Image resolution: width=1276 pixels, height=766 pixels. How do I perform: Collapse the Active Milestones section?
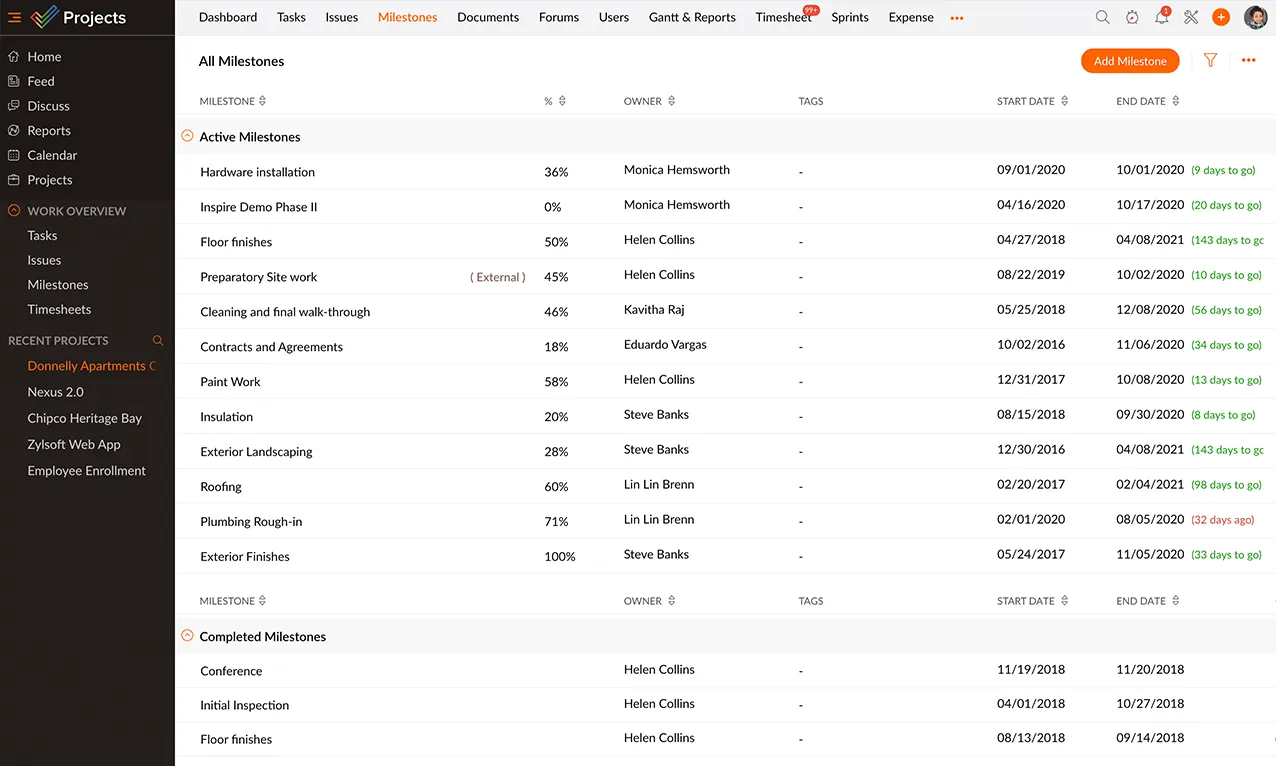[187, 136]
